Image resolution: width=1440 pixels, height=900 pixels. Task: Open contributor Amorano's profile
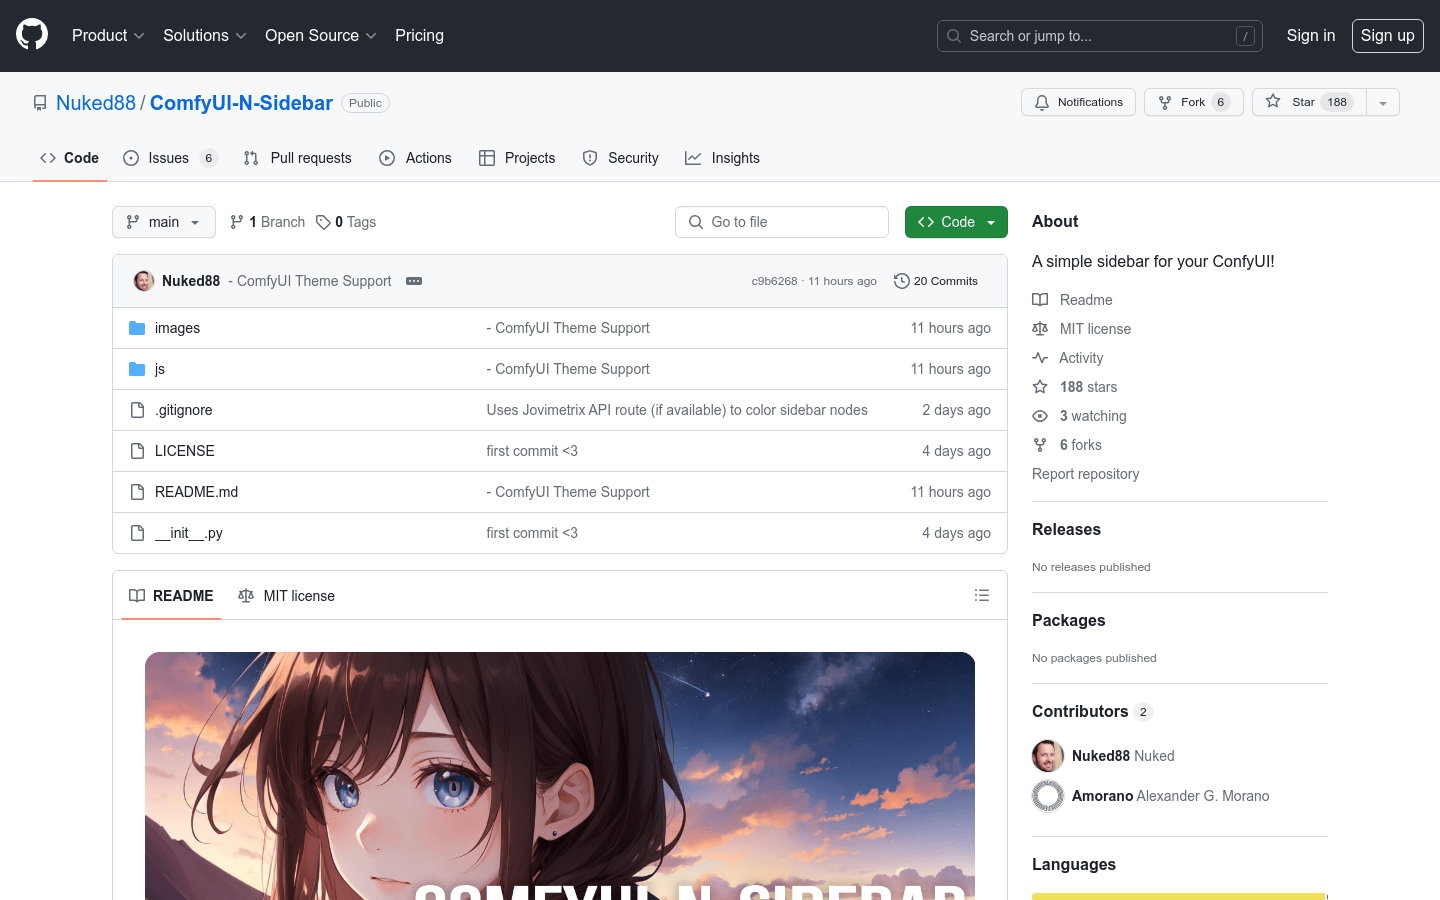(1103, 795)
